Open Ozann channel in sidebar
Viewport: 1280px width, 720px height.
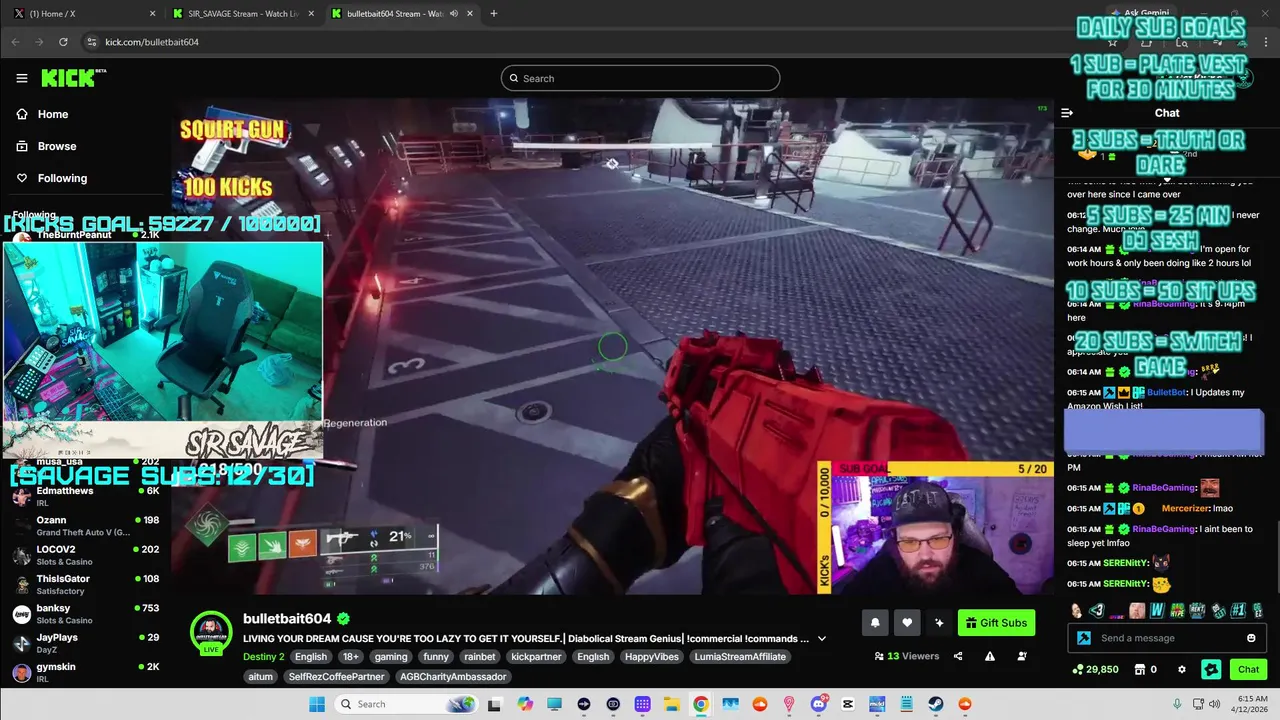point(86,526)
